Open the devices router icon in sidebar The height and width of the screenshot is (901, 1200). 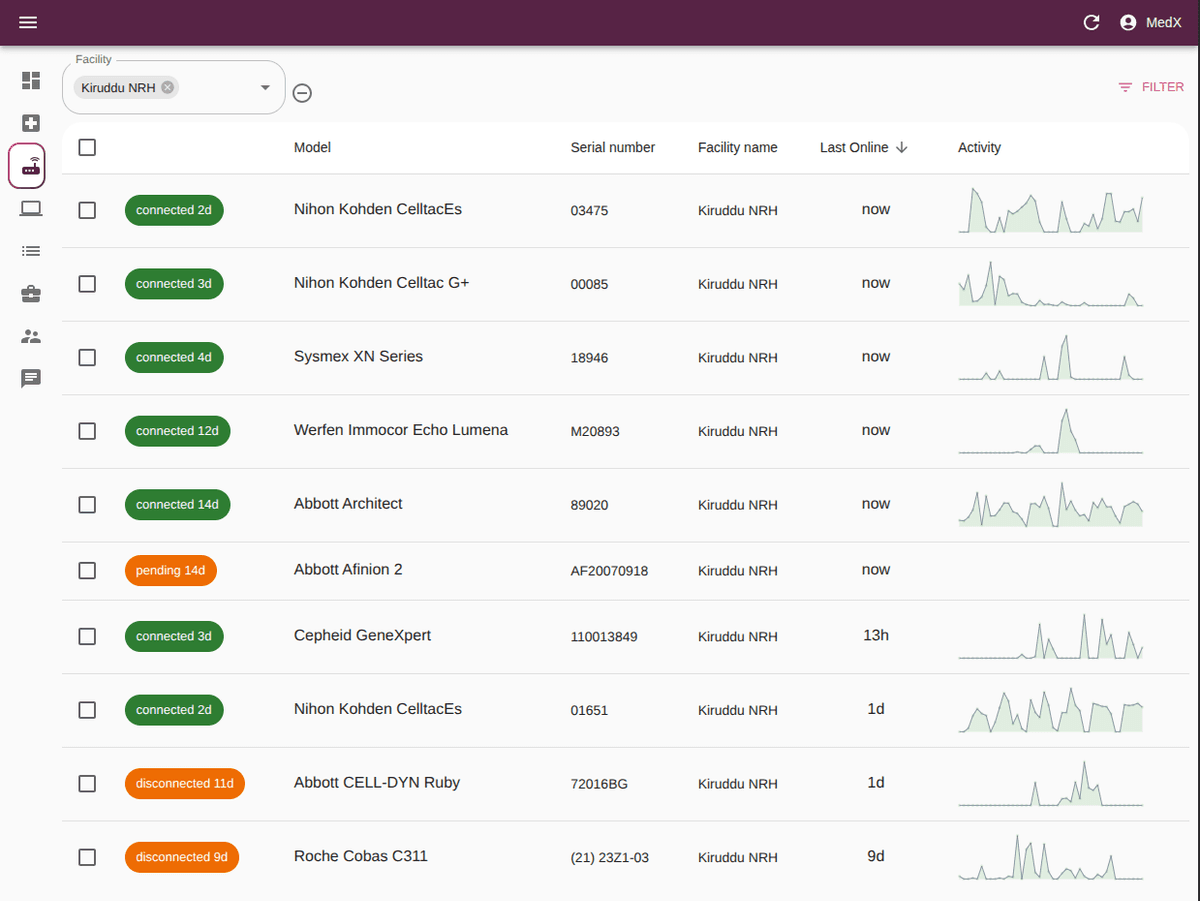(x=27, y=165)
